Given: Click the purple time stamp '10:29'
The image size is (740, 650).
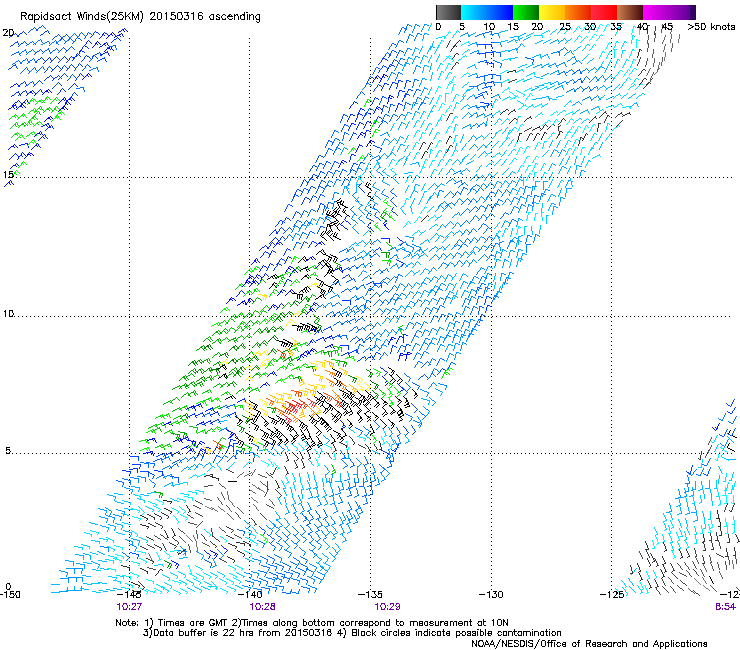Looking at the screenshot, I should click(387, 607).
